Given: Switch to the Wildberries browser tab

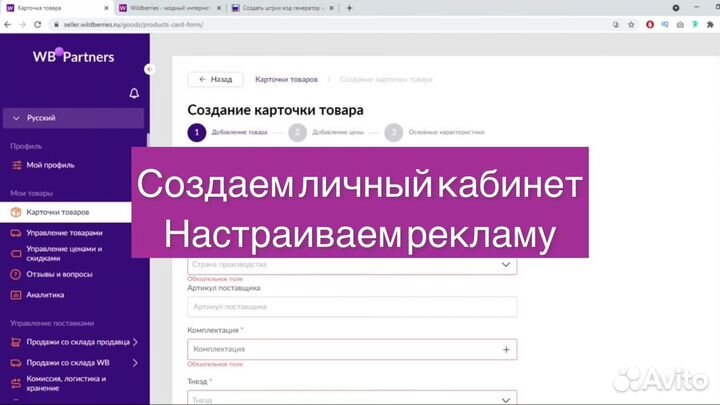Looking at the screenshot, I should pyautogui.click(x=169, y=8).
